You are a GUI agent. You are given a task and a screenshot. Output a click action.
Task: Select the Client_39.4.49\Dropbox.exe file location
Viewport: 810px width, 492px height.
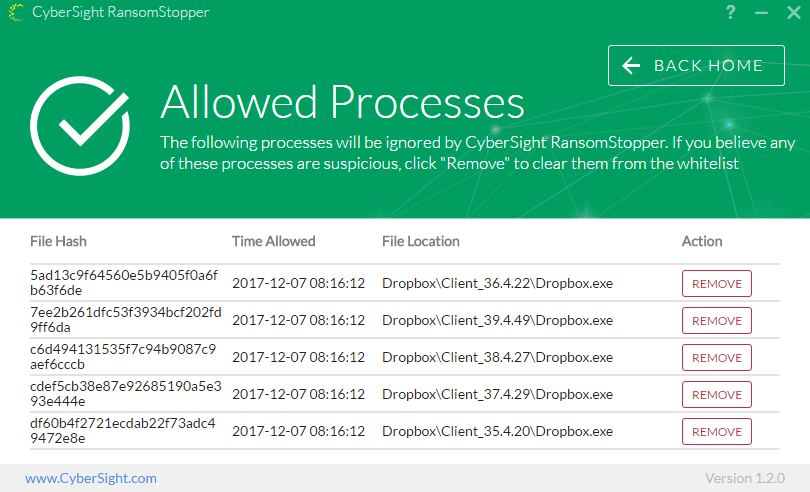497,320
